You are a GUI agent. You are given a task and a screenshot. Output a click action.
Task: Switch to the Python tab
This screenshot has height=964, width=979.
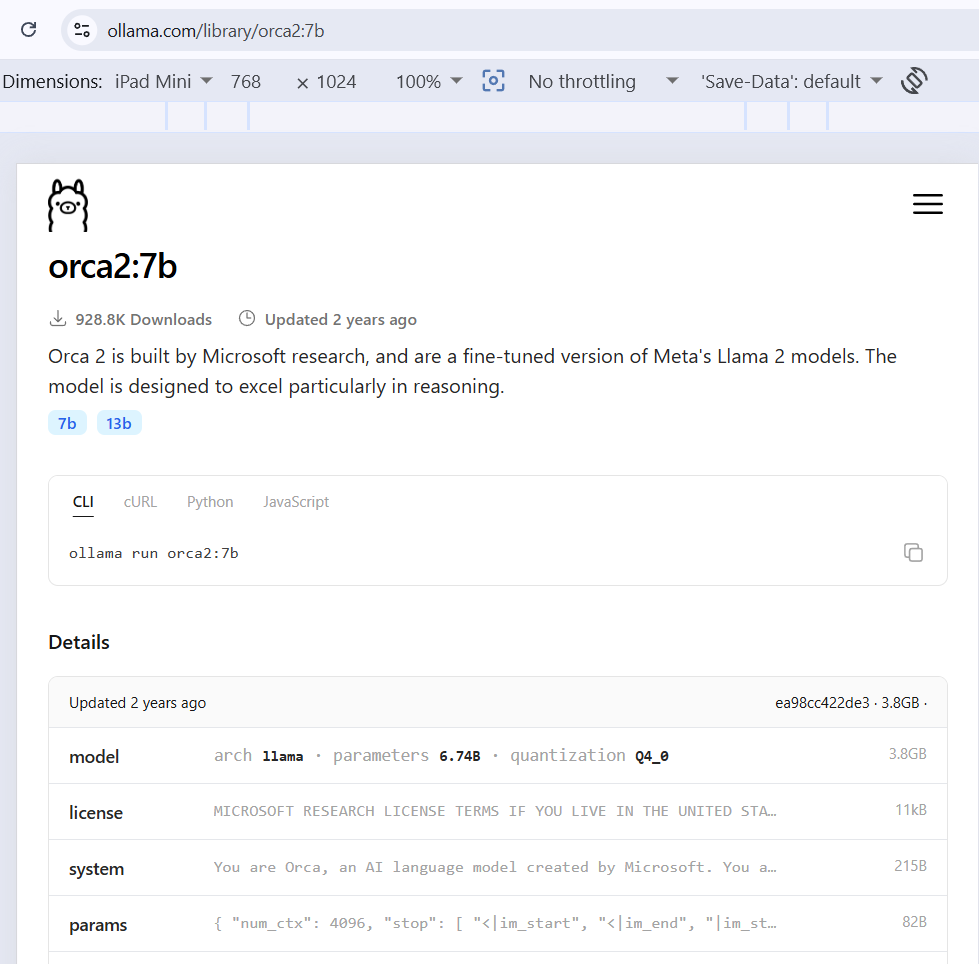(210, 502)
